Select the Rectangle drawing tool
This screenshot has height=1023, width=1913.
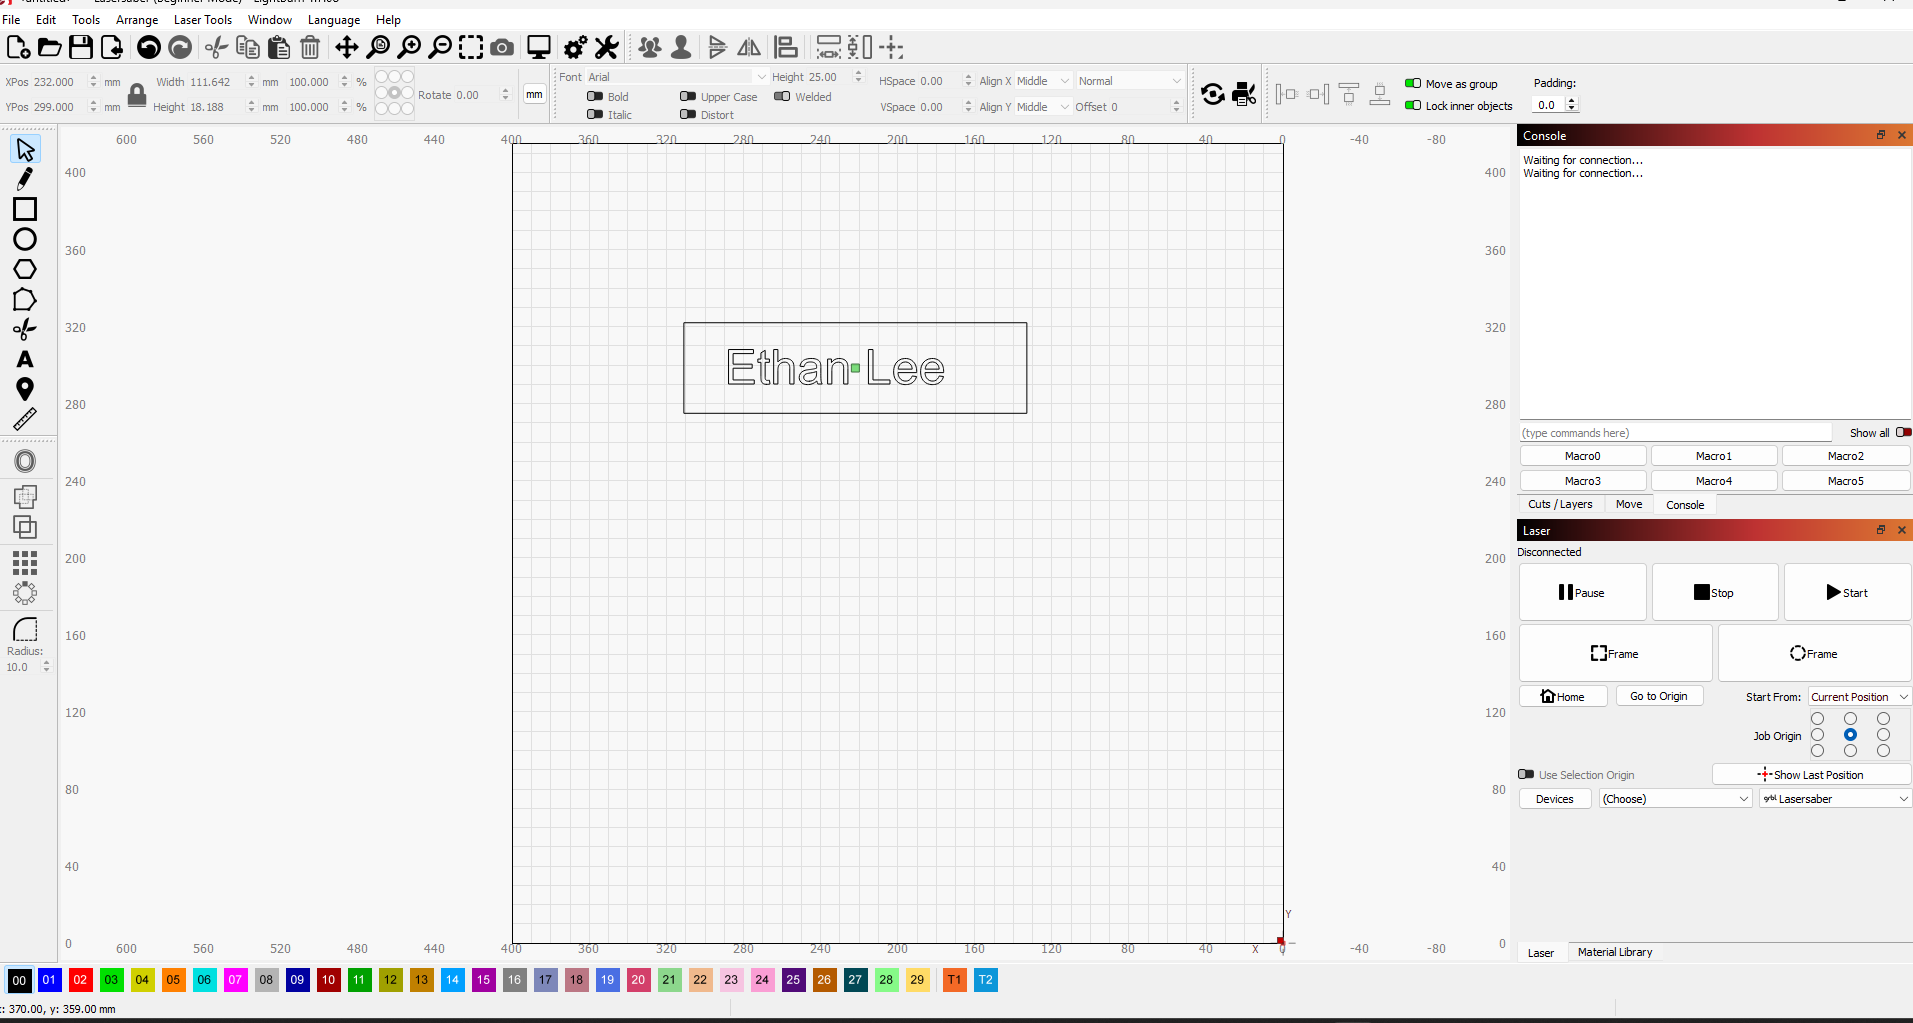pyautogui.click(x=25, y=209)
